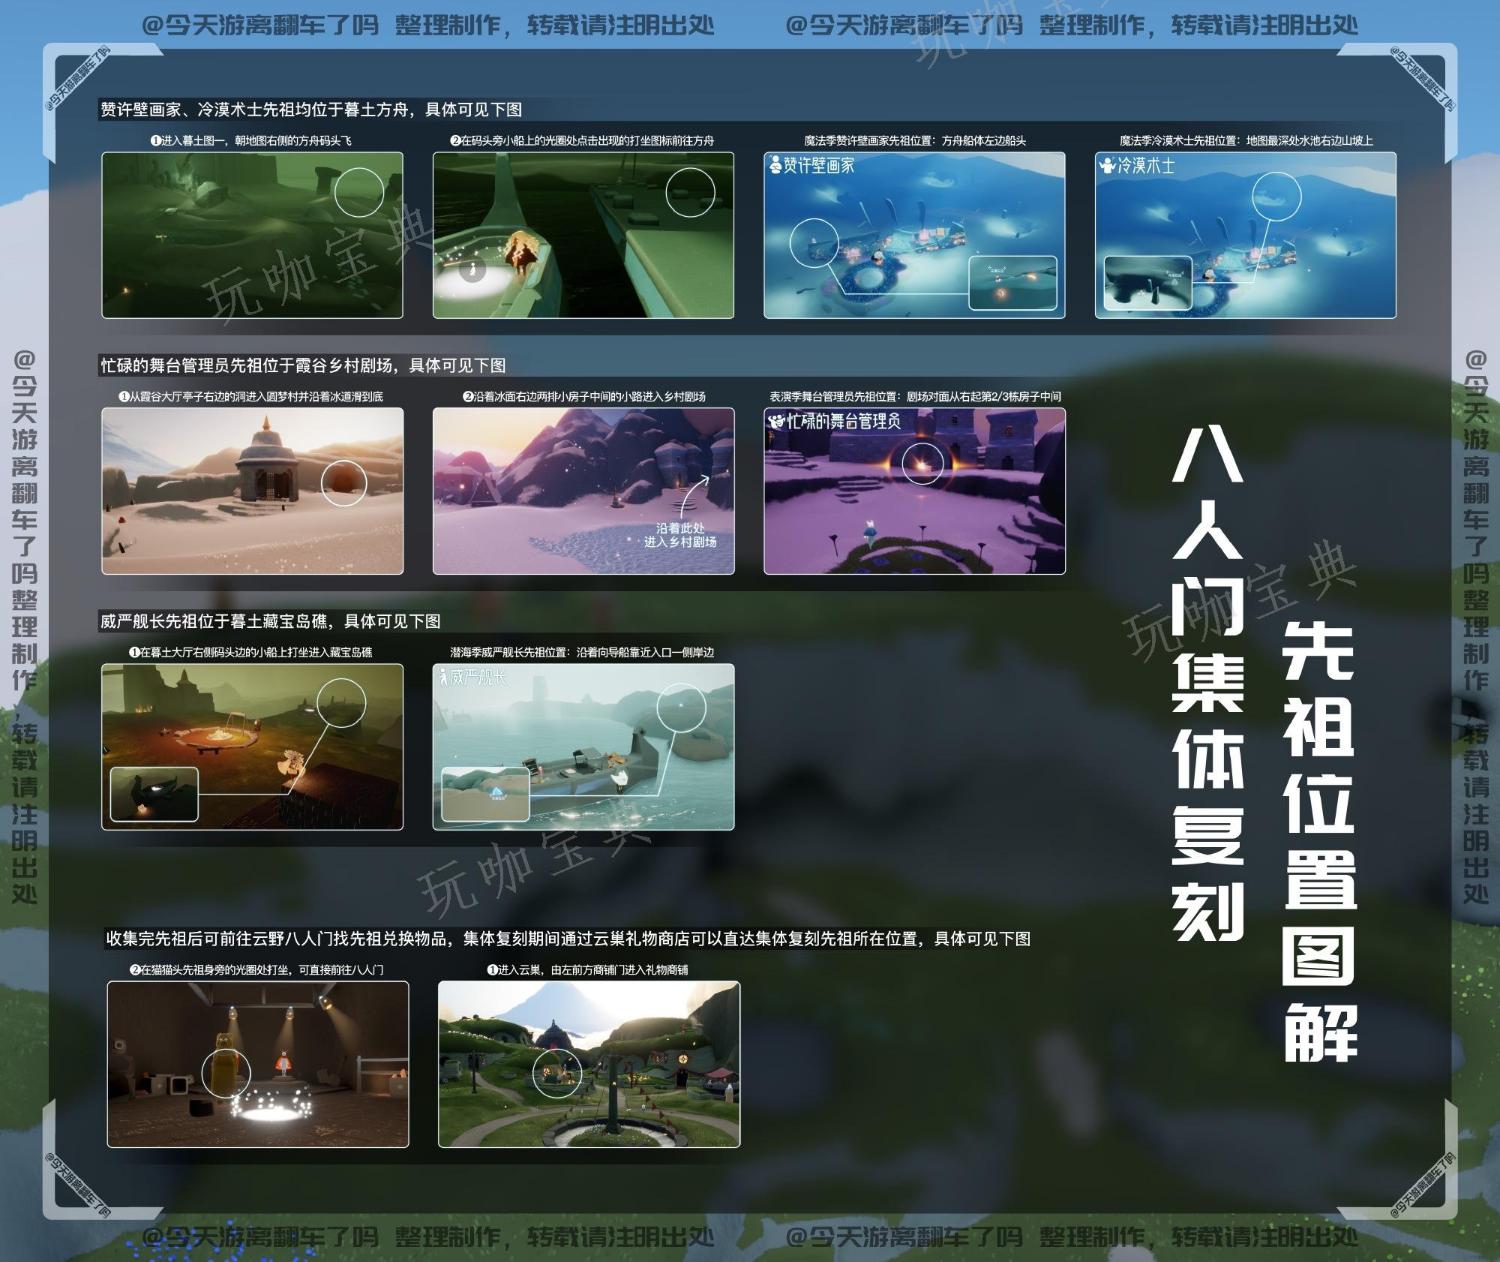
Task: Click the 进入乡村剧场 label text
Action: point(680,542)
